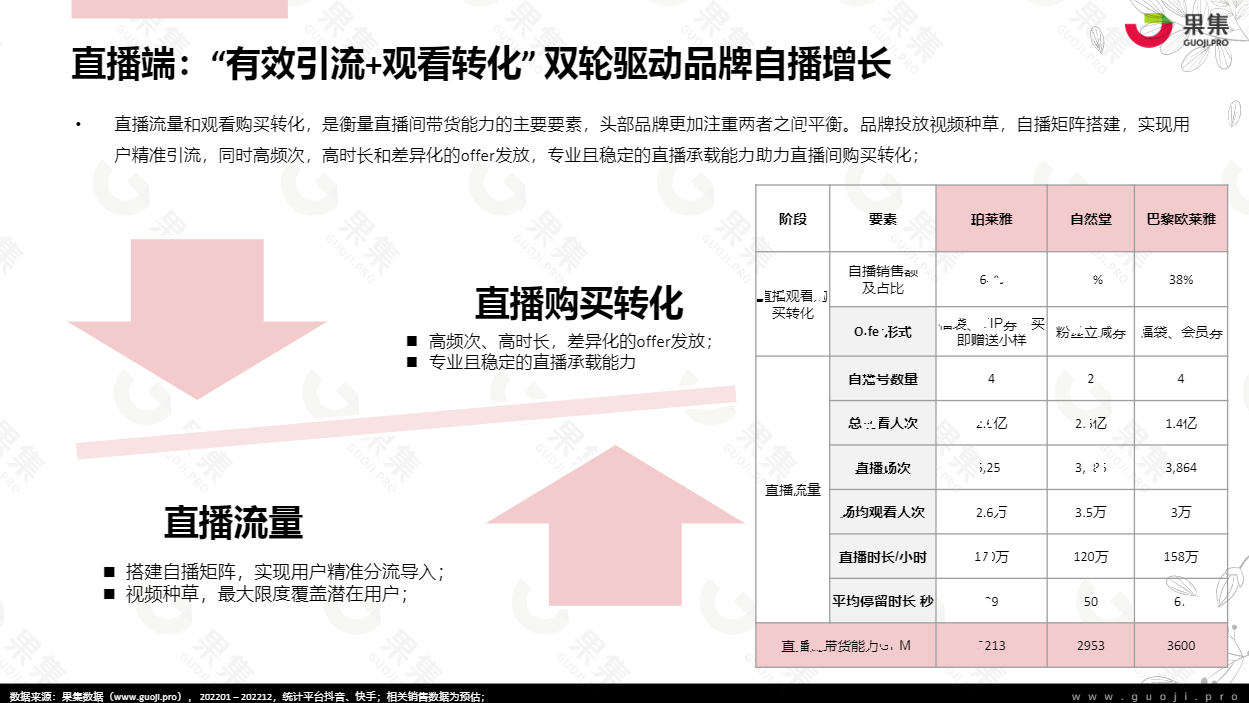Select the 场均观看人次 row label
Image resolution: width=1249 pixels, height=703 pixels.
coord(883,512)
